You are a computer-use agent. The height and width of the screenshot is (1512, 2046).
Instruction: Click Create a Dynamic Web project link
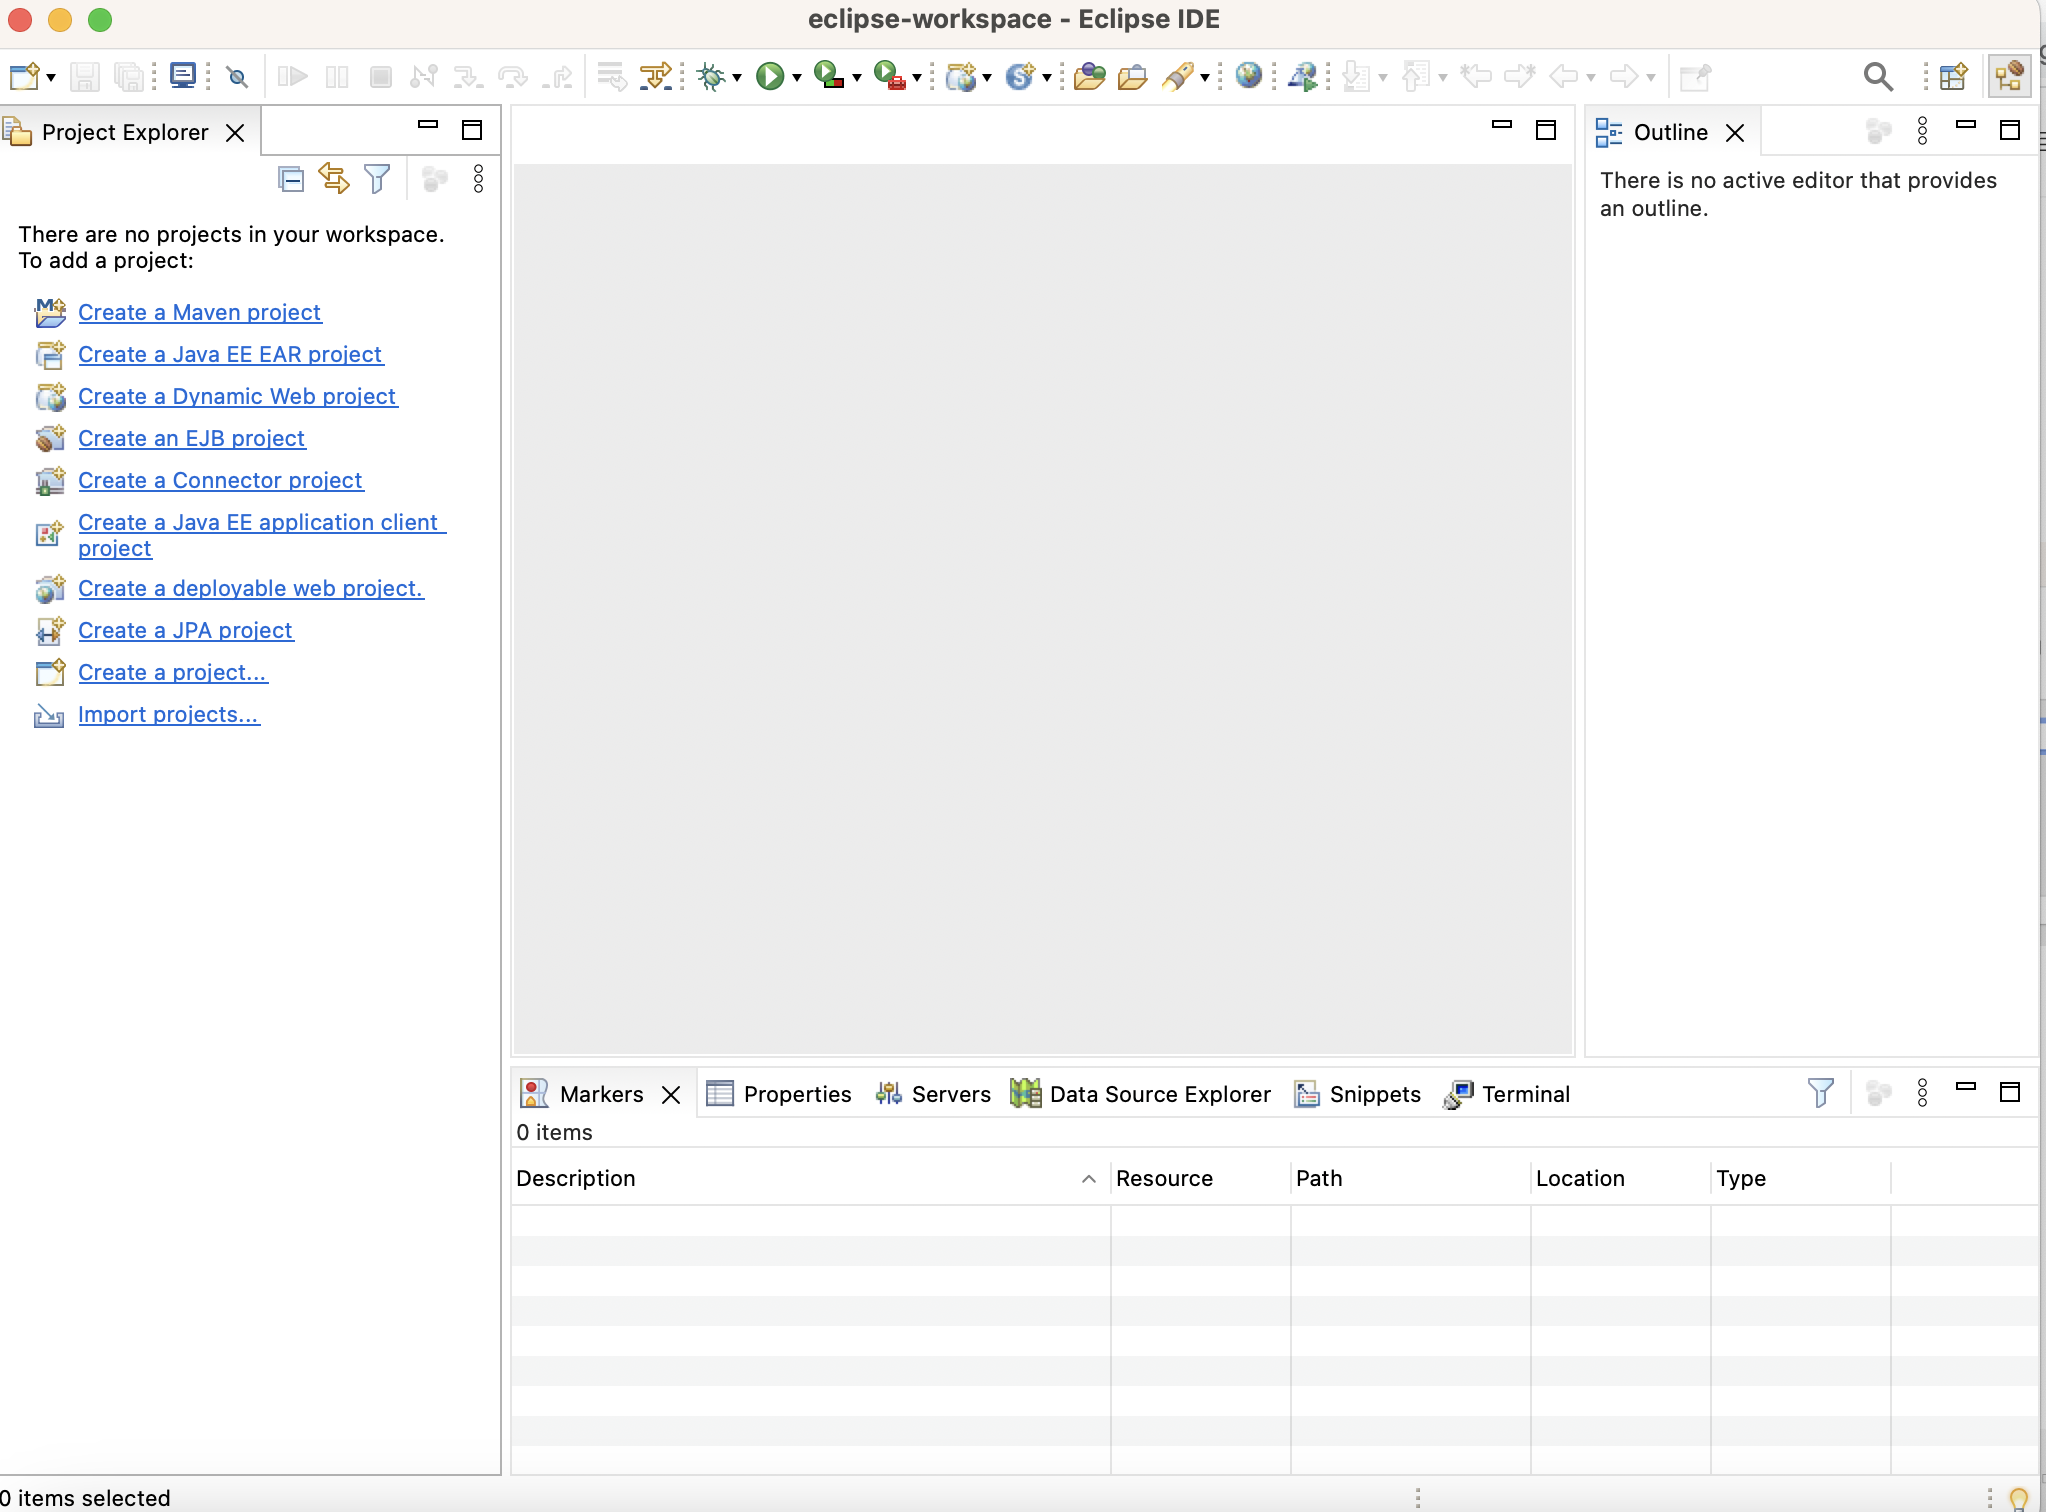(x=237, y=396)
